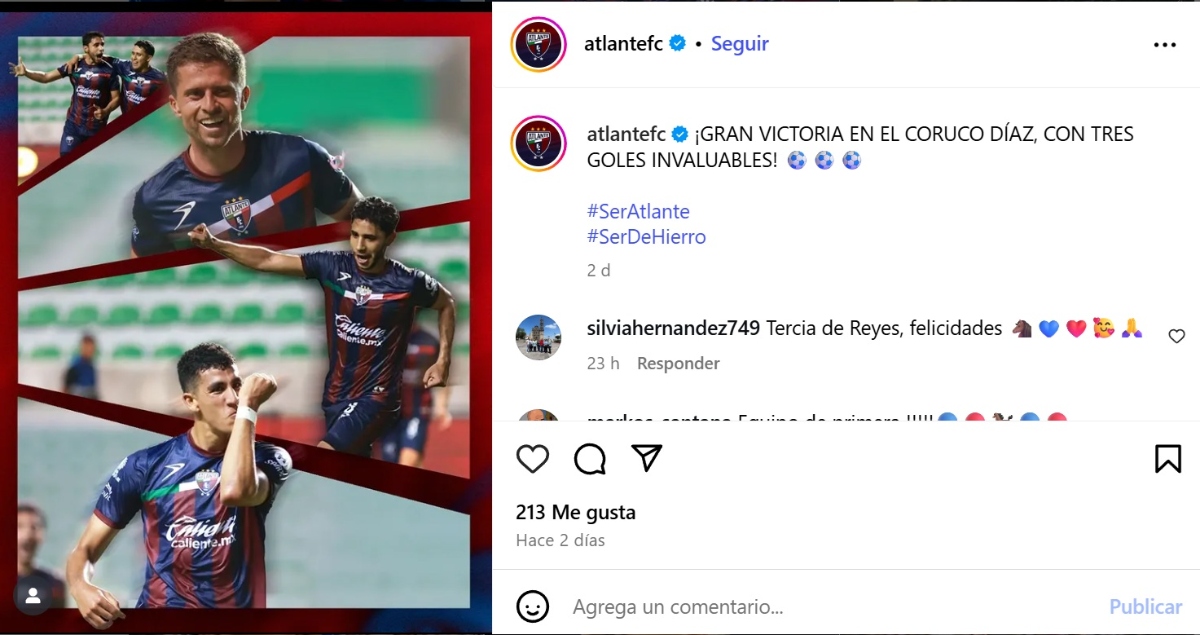Open the emoji picker smiley icon

tap(533, 606)
